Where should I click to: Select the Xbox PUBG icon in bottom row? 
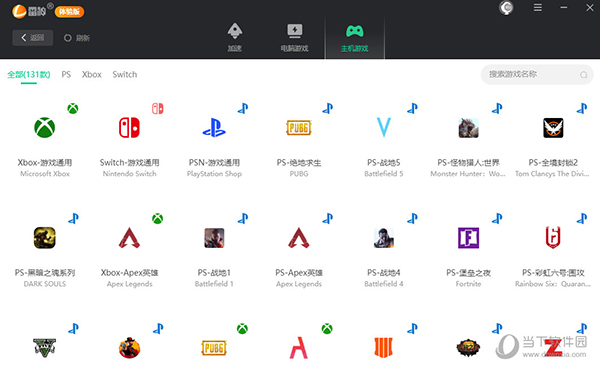tap(214, 348)
